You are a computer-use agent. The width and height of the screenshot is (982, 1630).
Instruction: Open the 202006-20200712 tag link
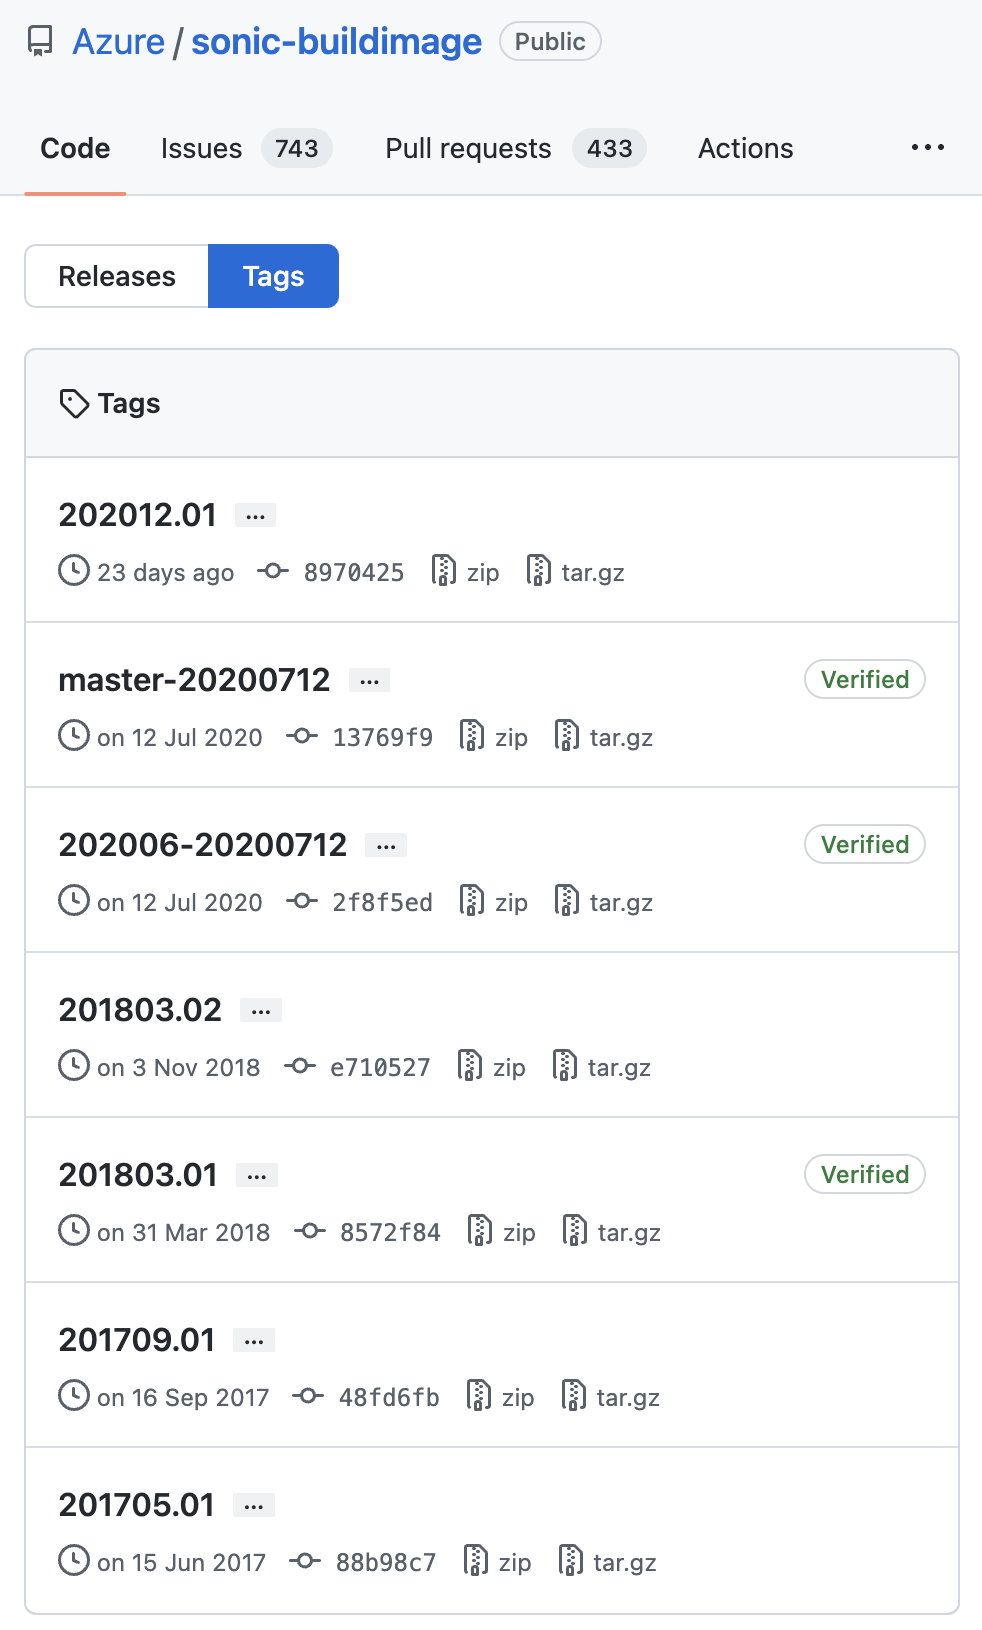pos(203,845)
